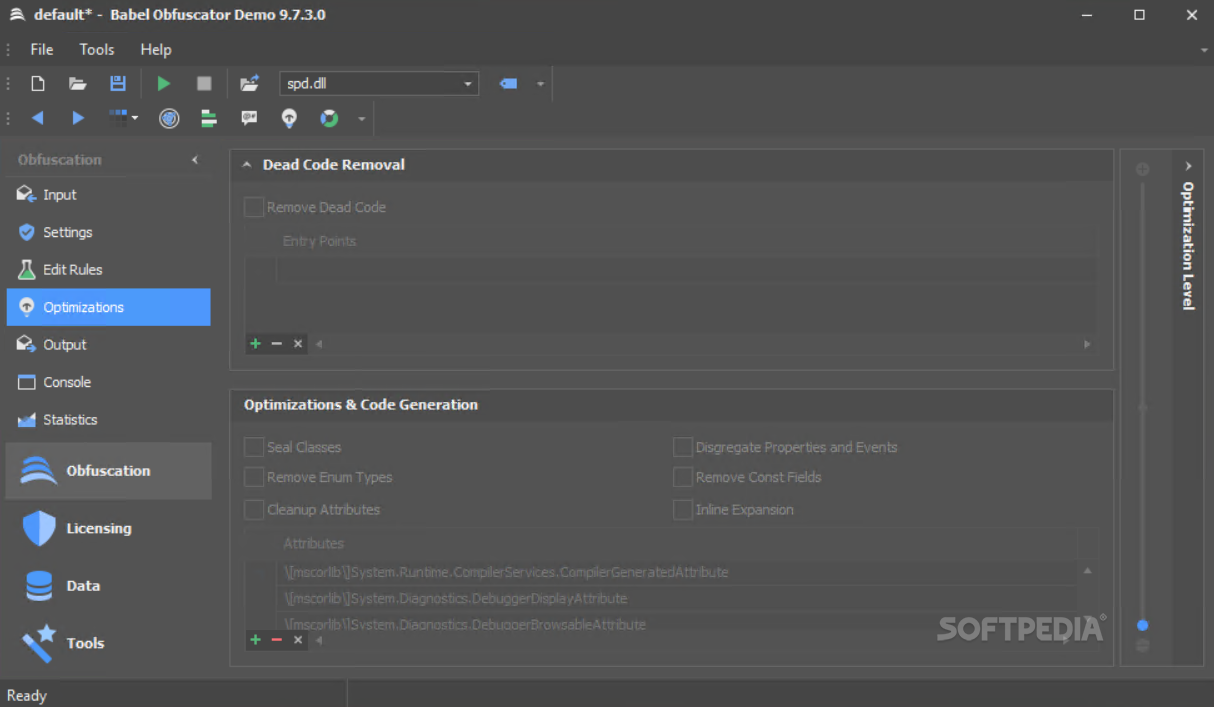1214x707 pixels.
Task: Open the File menu
Action: [x=42, y=49]
